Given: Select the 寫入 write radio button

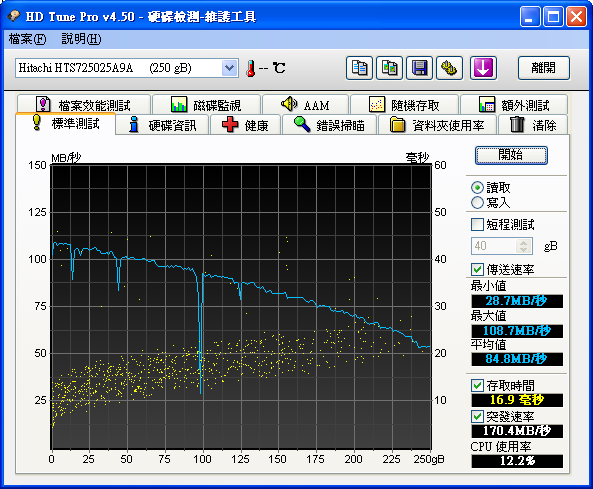Looking at the screenshot, I should click(477, 203).
